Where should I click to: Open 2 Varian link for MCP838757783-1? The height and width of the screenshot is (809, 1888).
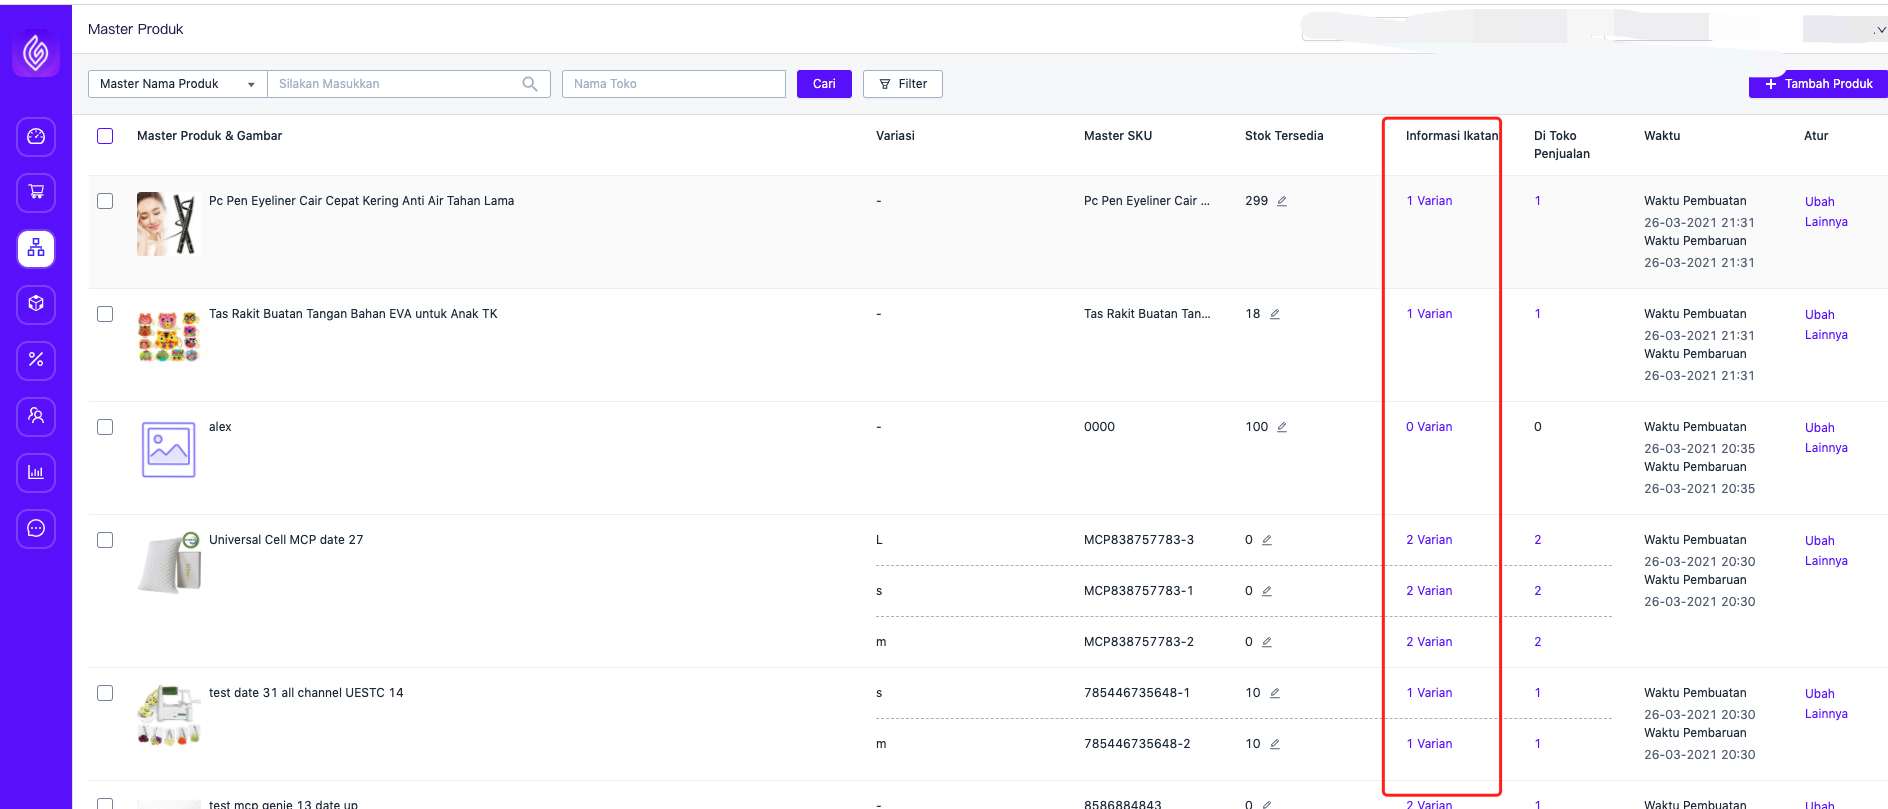pyautogui.click(x=1429, y=591)
